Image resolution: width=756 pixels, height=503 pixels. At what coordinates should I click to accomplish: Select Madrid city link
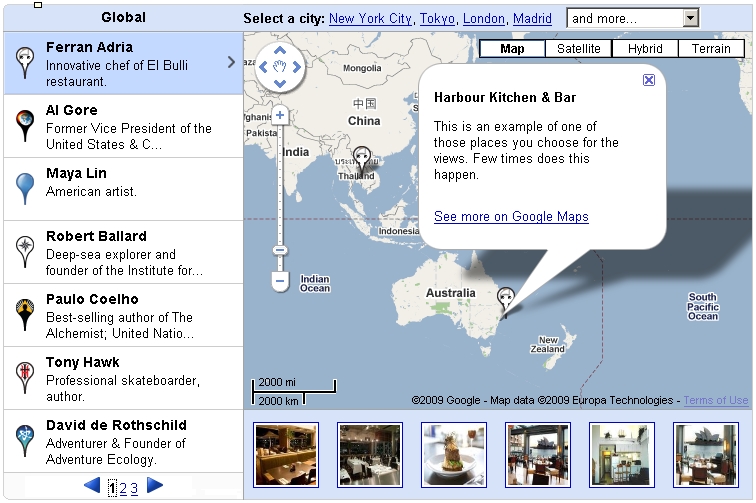532,18
